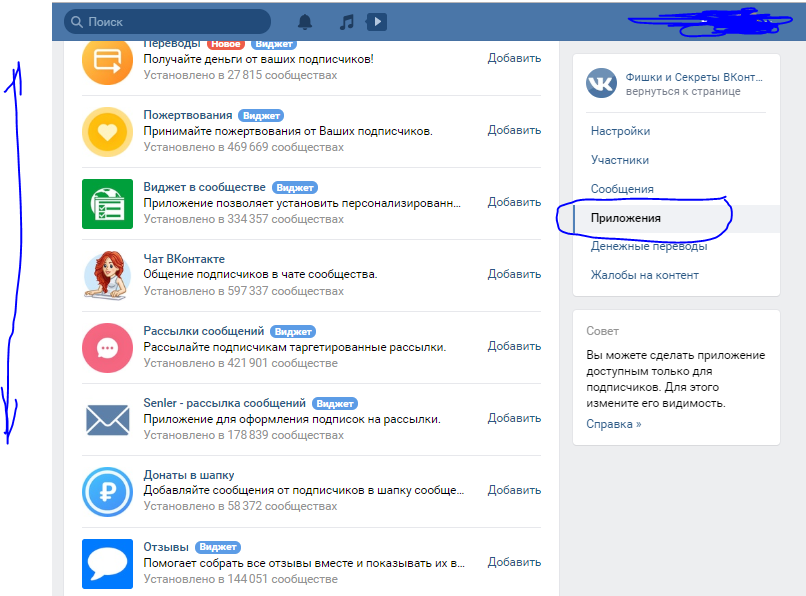
Task: Add the Переводы app via Добавить
Action: pyautogui.click(x=514, y=58)
